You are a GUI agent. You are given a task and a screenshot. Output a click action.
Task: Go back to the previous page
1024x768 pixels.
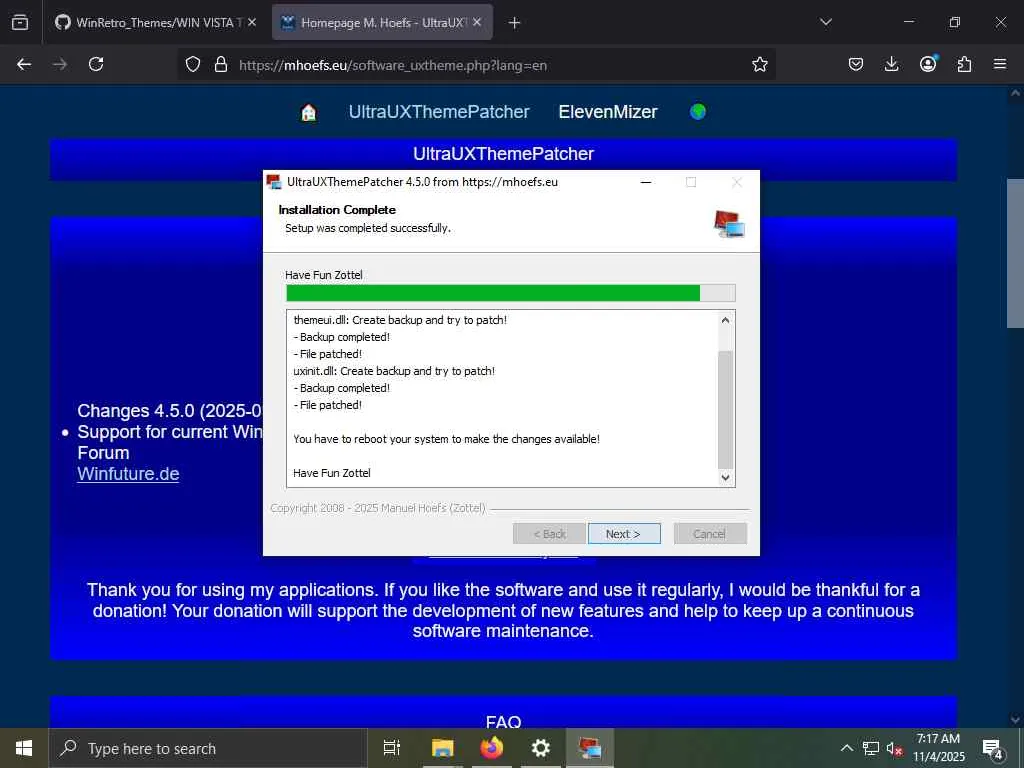coord(24,64)
